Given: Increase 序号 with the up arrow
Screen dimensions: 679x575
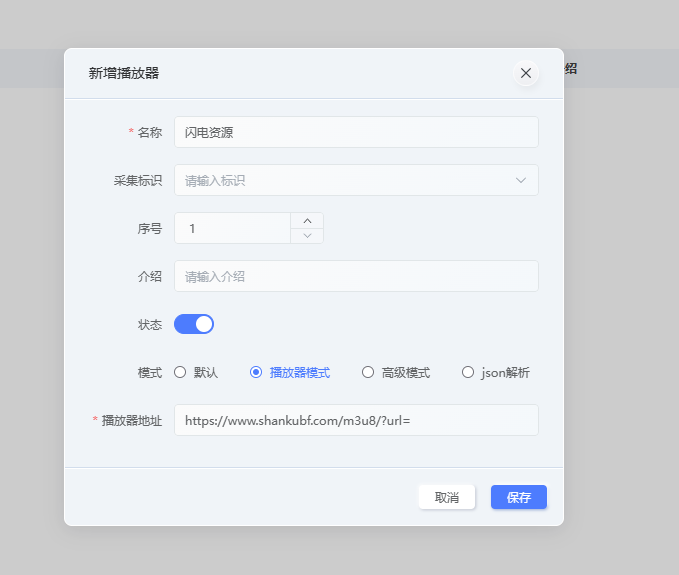Looking at the screenshot, I should pyautogui.click(x=307, y=221).
